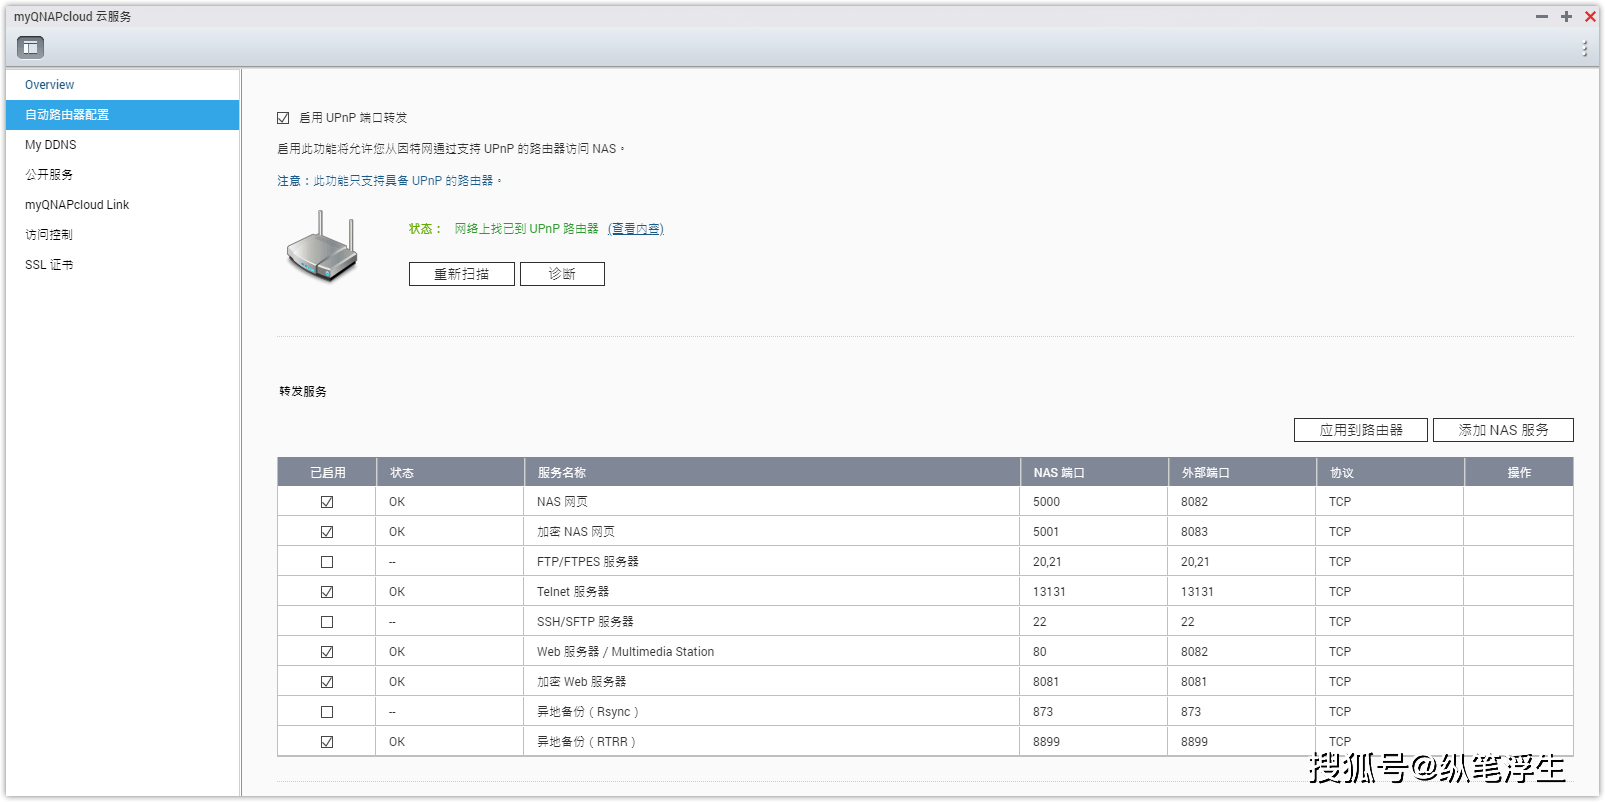
Task: Open the vertical three-dot options menu
Action: tap(1584, 49)
